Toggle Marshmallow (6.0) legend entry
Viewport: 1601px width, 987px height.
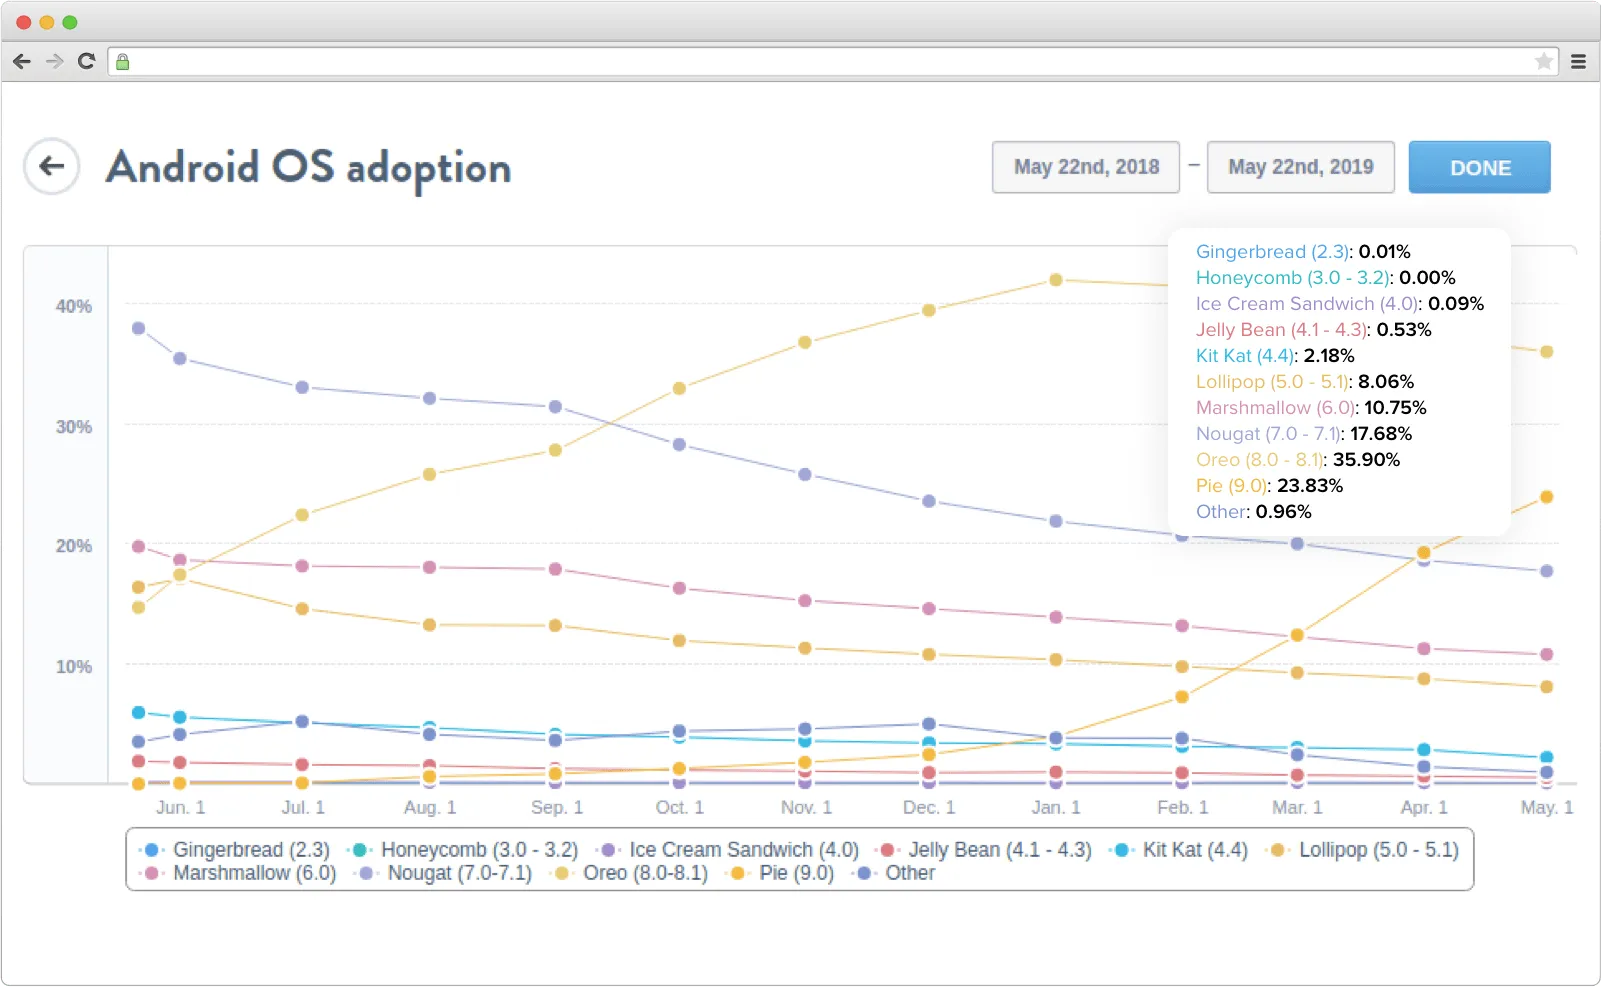tap(239, 873)
